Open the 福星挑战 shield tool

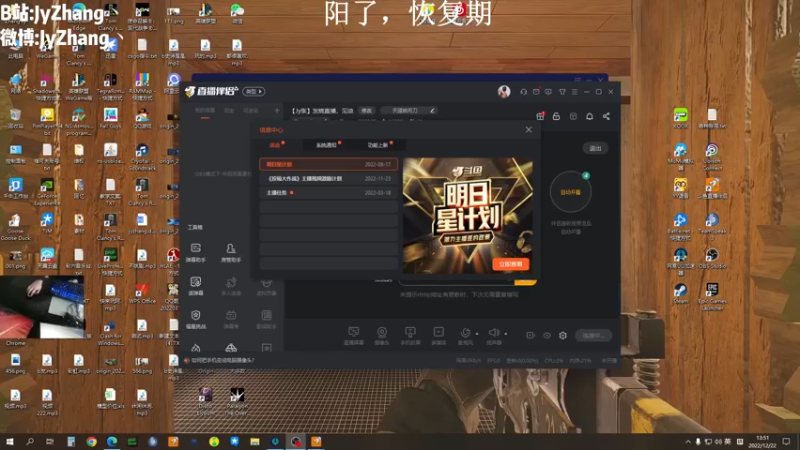(x=196, y=319)
